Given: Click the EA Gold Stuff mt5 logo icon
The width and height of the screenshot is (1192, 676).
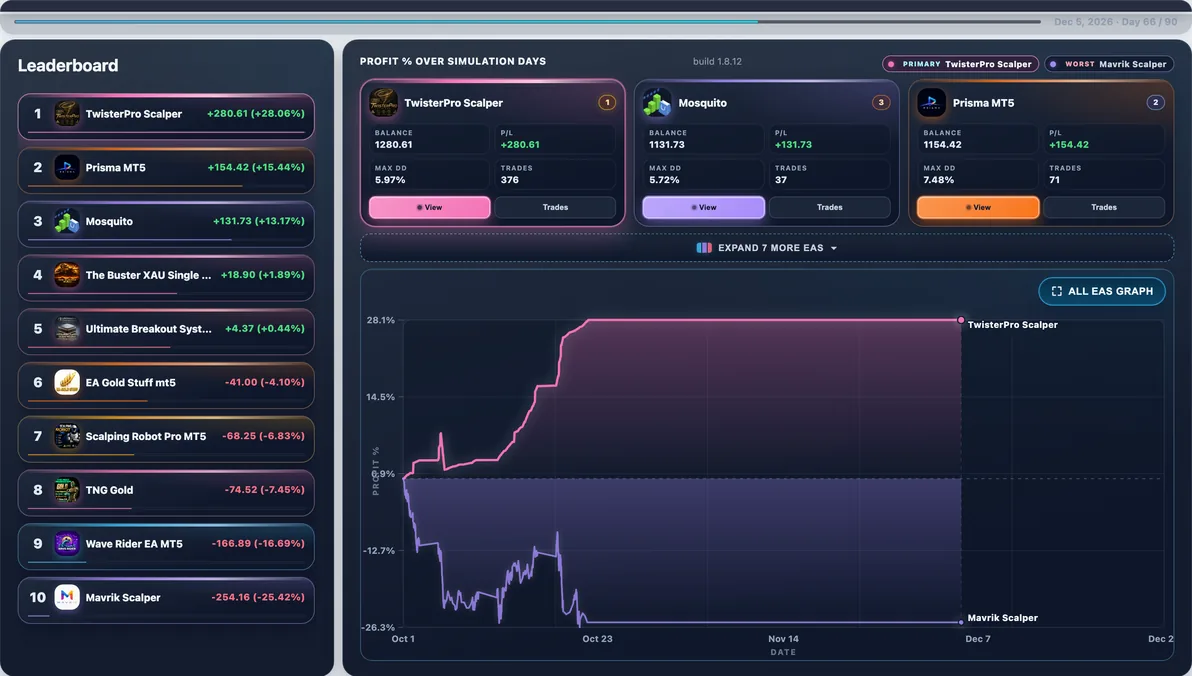Looking at the screenshot, I should tap(67, 382).
